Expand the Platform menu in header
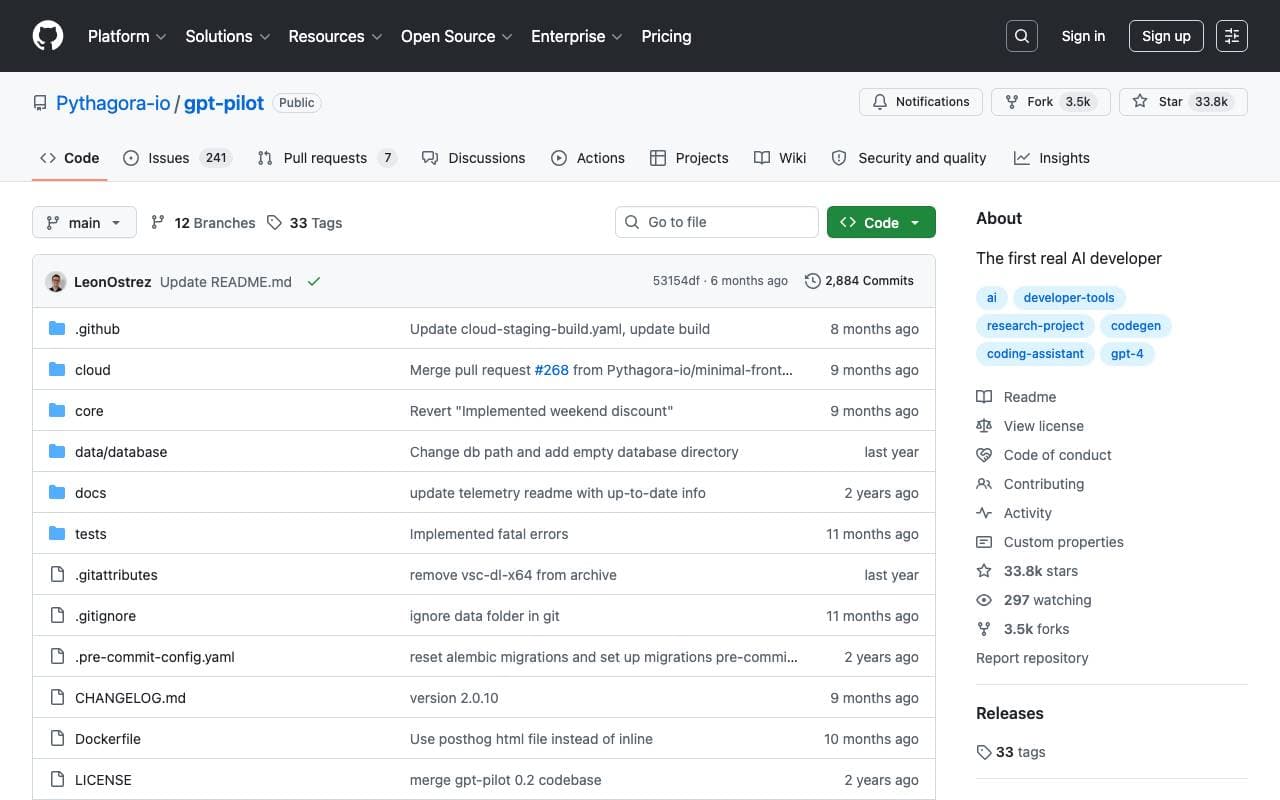Viewport: 1280px width, 800px height. (127, 36)
